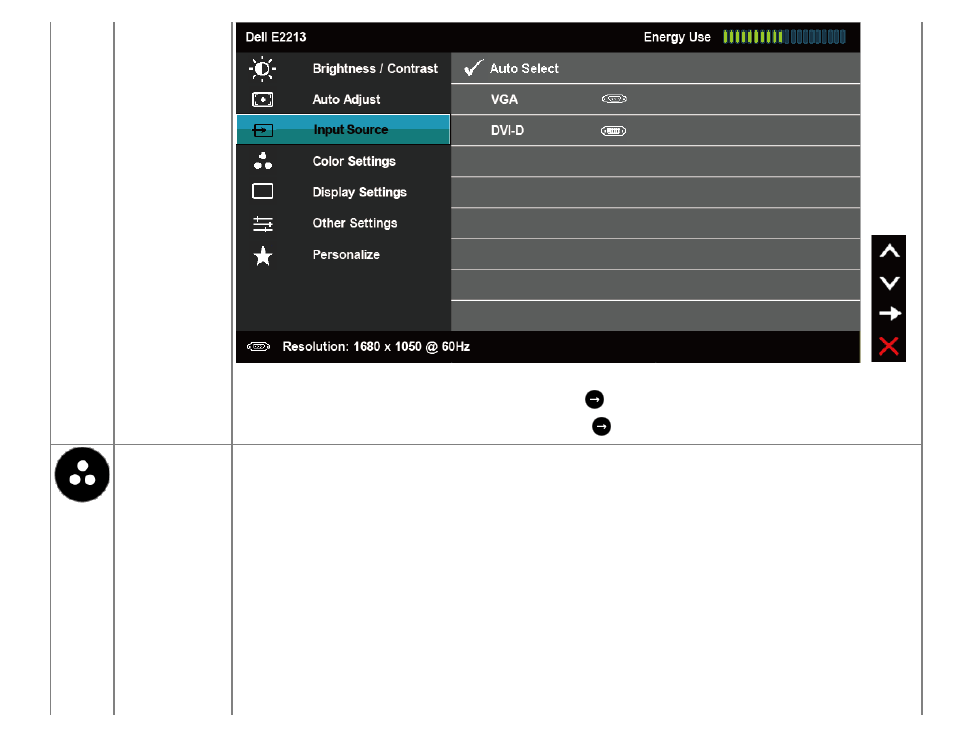Screen dimensions: 954x737
Task: Click the red X exit button
Action: click(x=889, y=346)
